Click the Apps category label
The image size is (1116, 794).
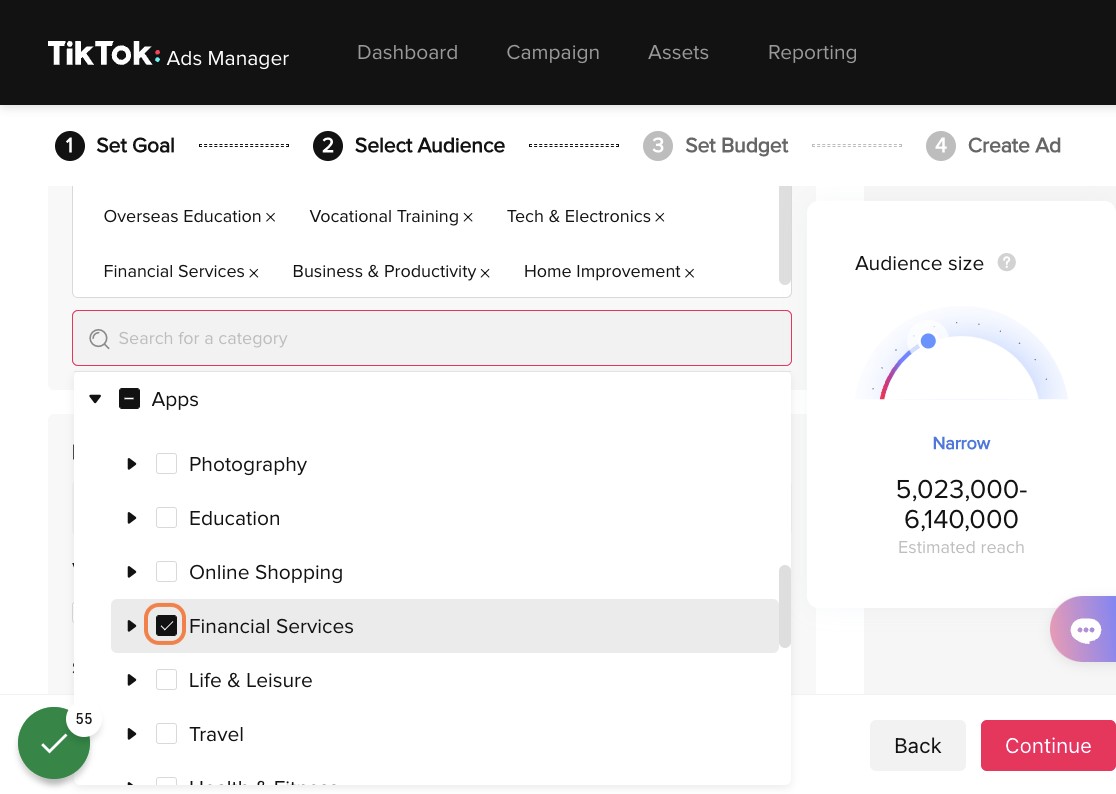click(x=175, y=400)
